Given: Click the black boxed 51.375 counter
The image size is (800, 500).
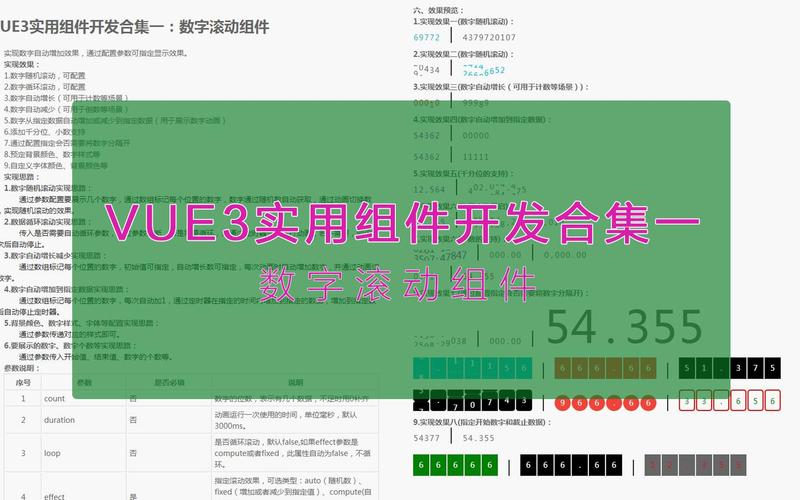Looking at the screenshot, I should (x=730, y=368).
